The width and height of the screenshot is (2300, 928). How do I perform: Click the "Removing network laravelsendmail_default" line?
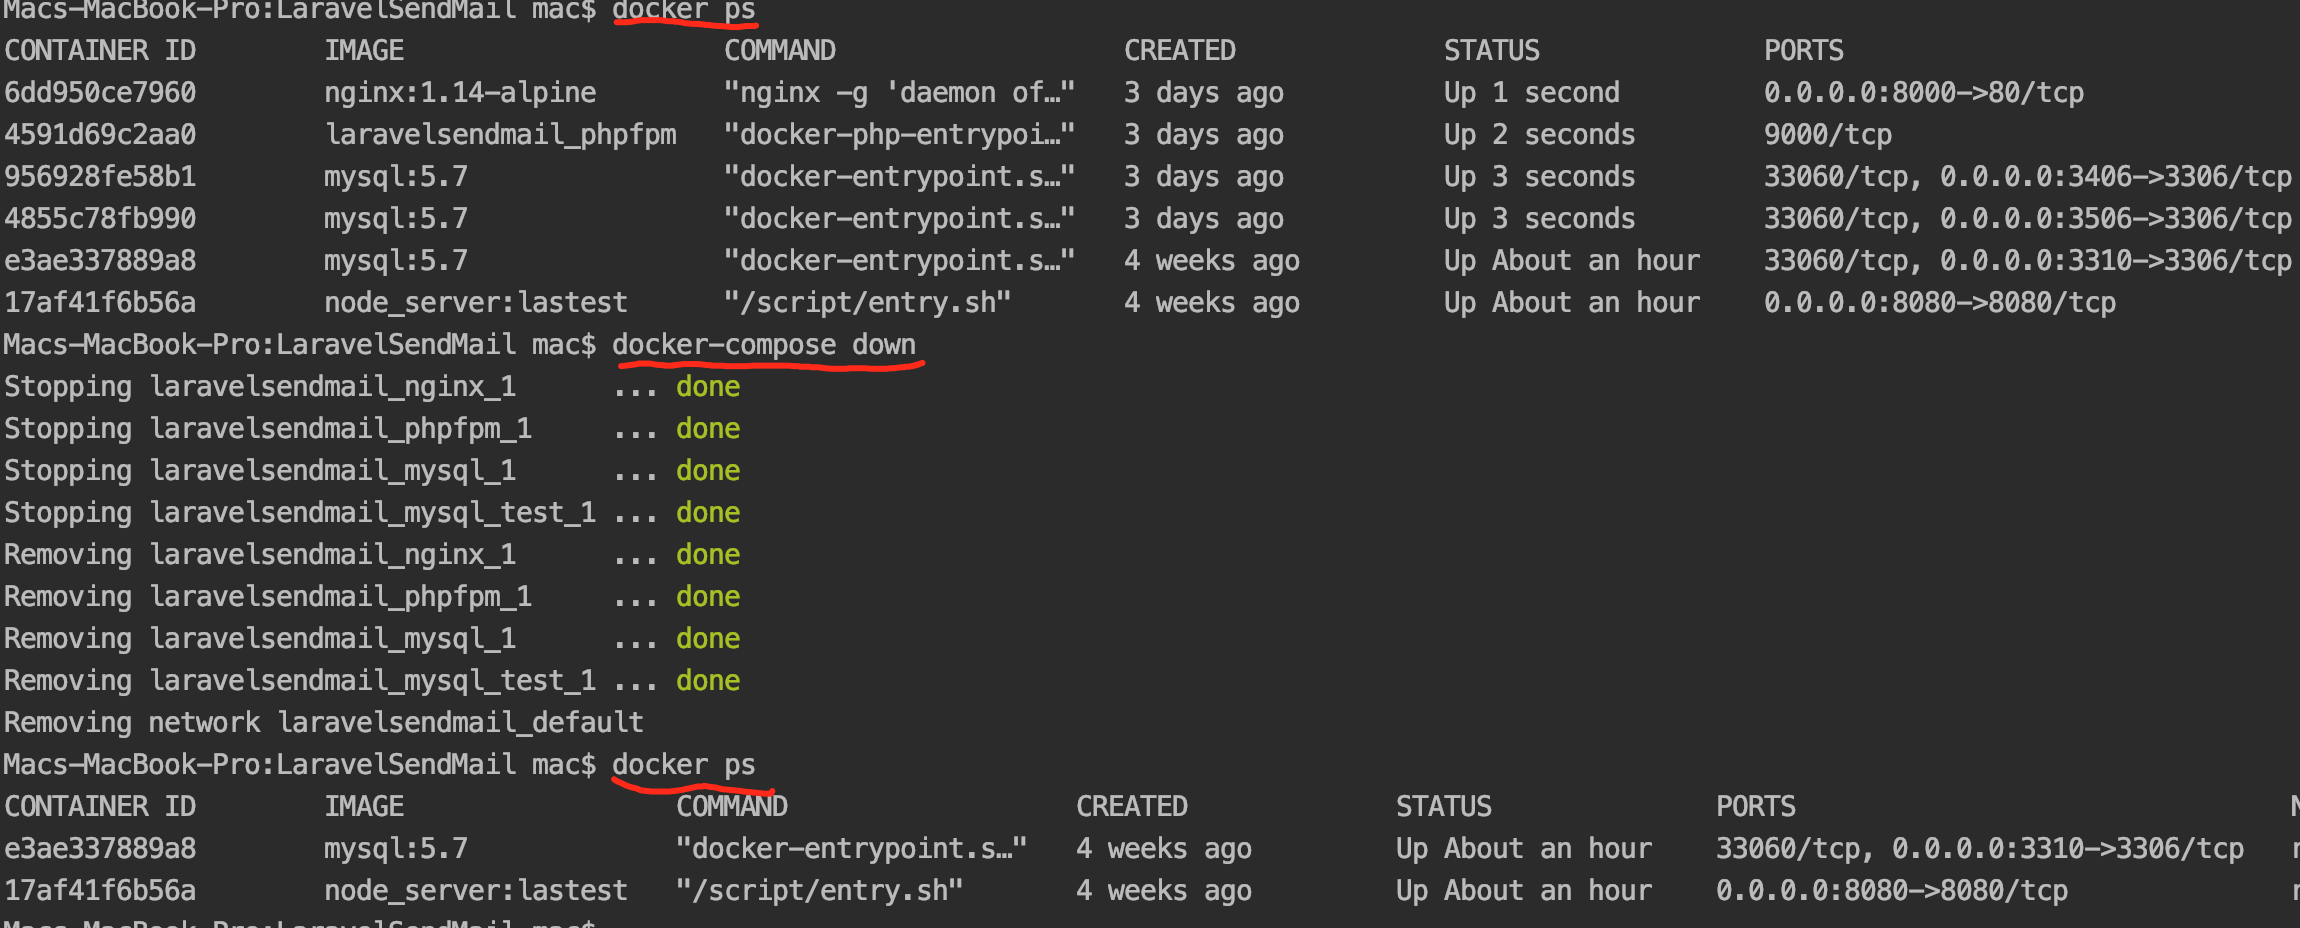324,723
